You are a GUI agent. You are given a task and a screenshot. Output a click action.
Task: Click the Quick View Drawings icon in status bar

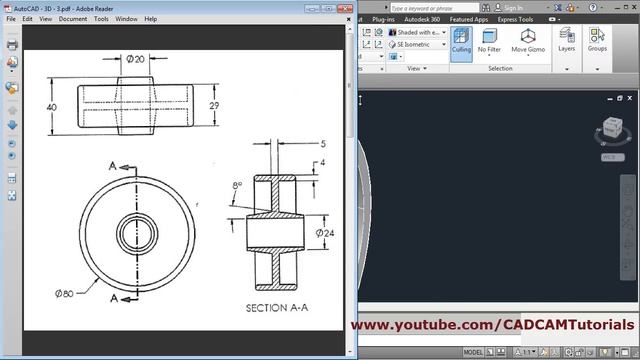tap(501, 352)
